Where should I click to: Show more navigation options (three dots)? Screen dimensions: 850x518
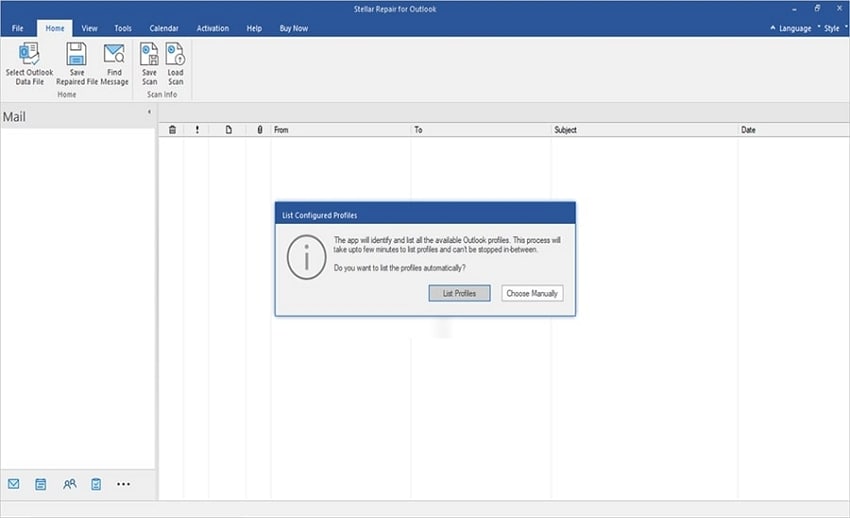click(x=124, y=484)
